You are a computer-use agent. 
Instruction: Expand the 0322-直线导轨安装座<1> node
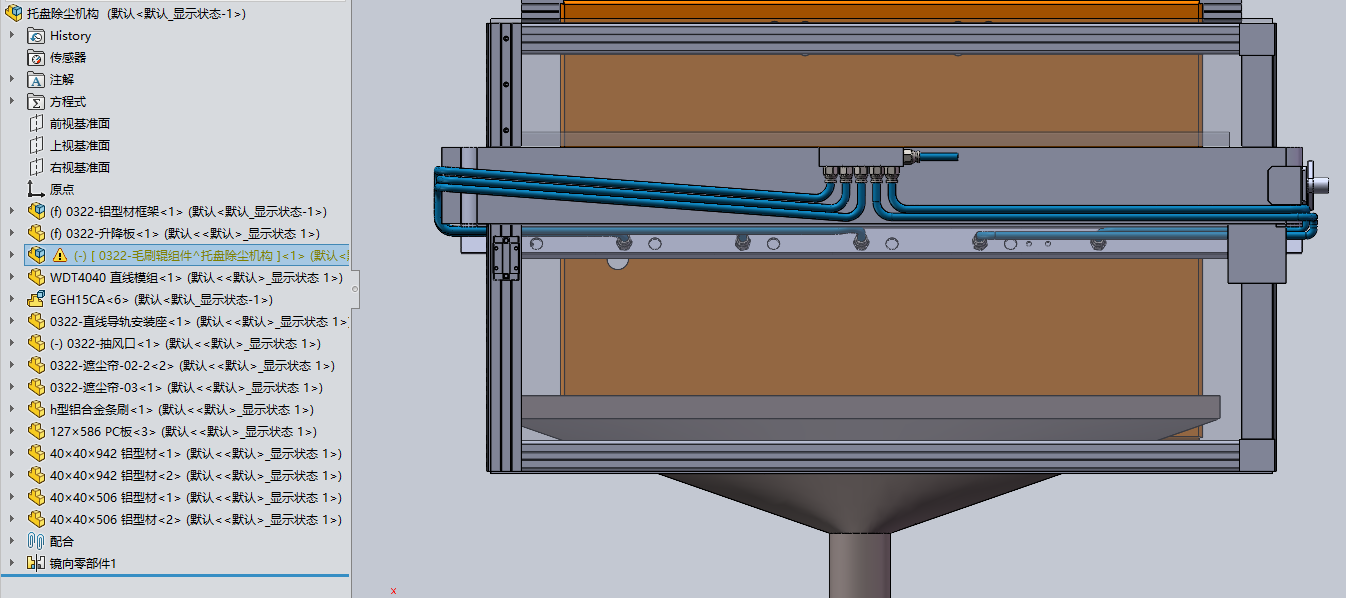[x=12, y=322]
